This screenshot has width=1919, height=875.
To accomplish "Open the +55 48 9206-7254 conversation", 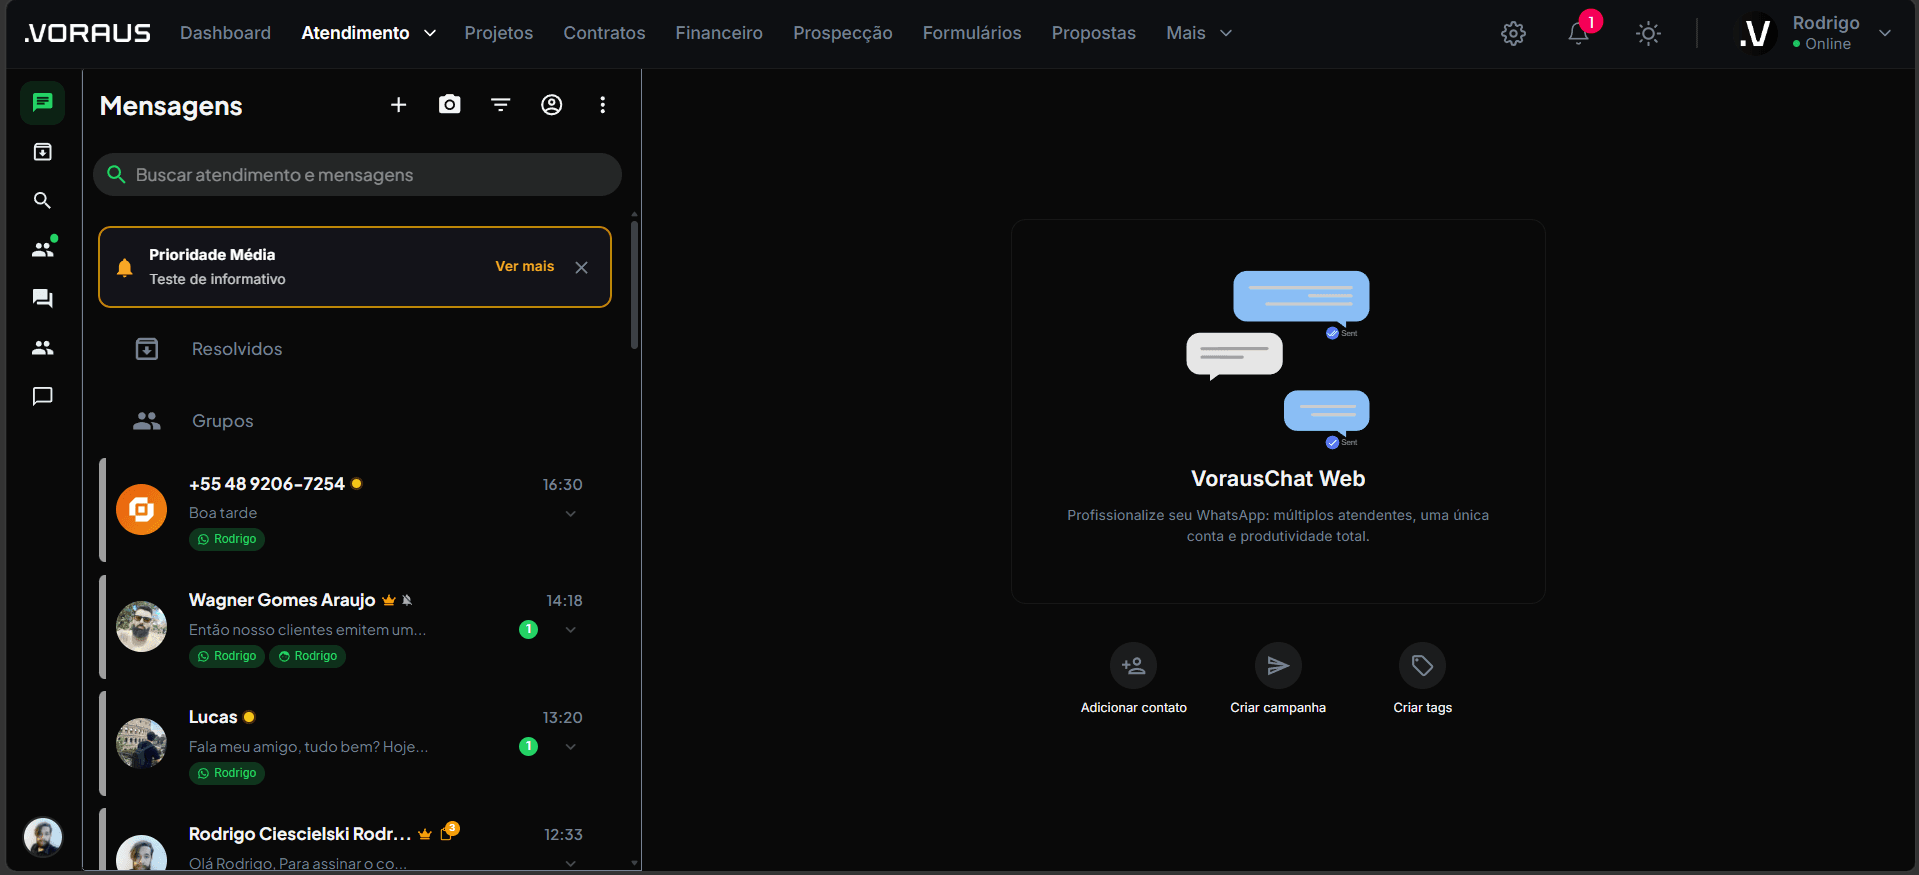I will point(355,511).
